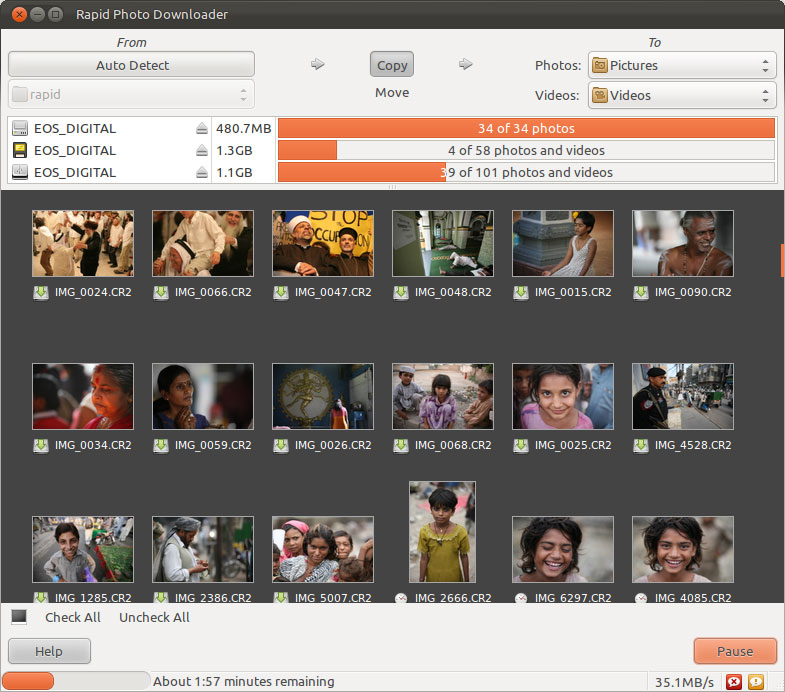Select the IMG_0026.CR2 statue thumbnail

point(322,396)
